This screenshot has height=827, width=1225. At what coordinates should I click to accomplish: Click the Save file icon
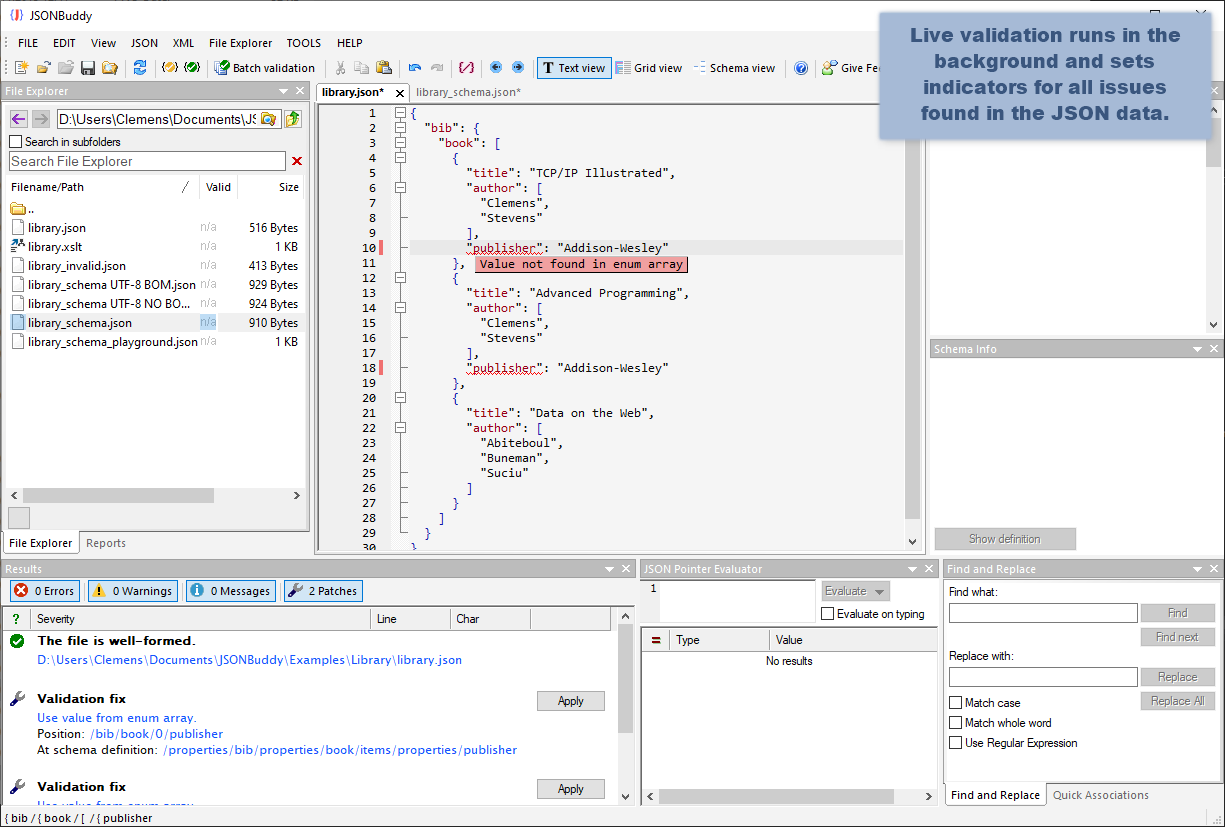(x=89, y=68)
